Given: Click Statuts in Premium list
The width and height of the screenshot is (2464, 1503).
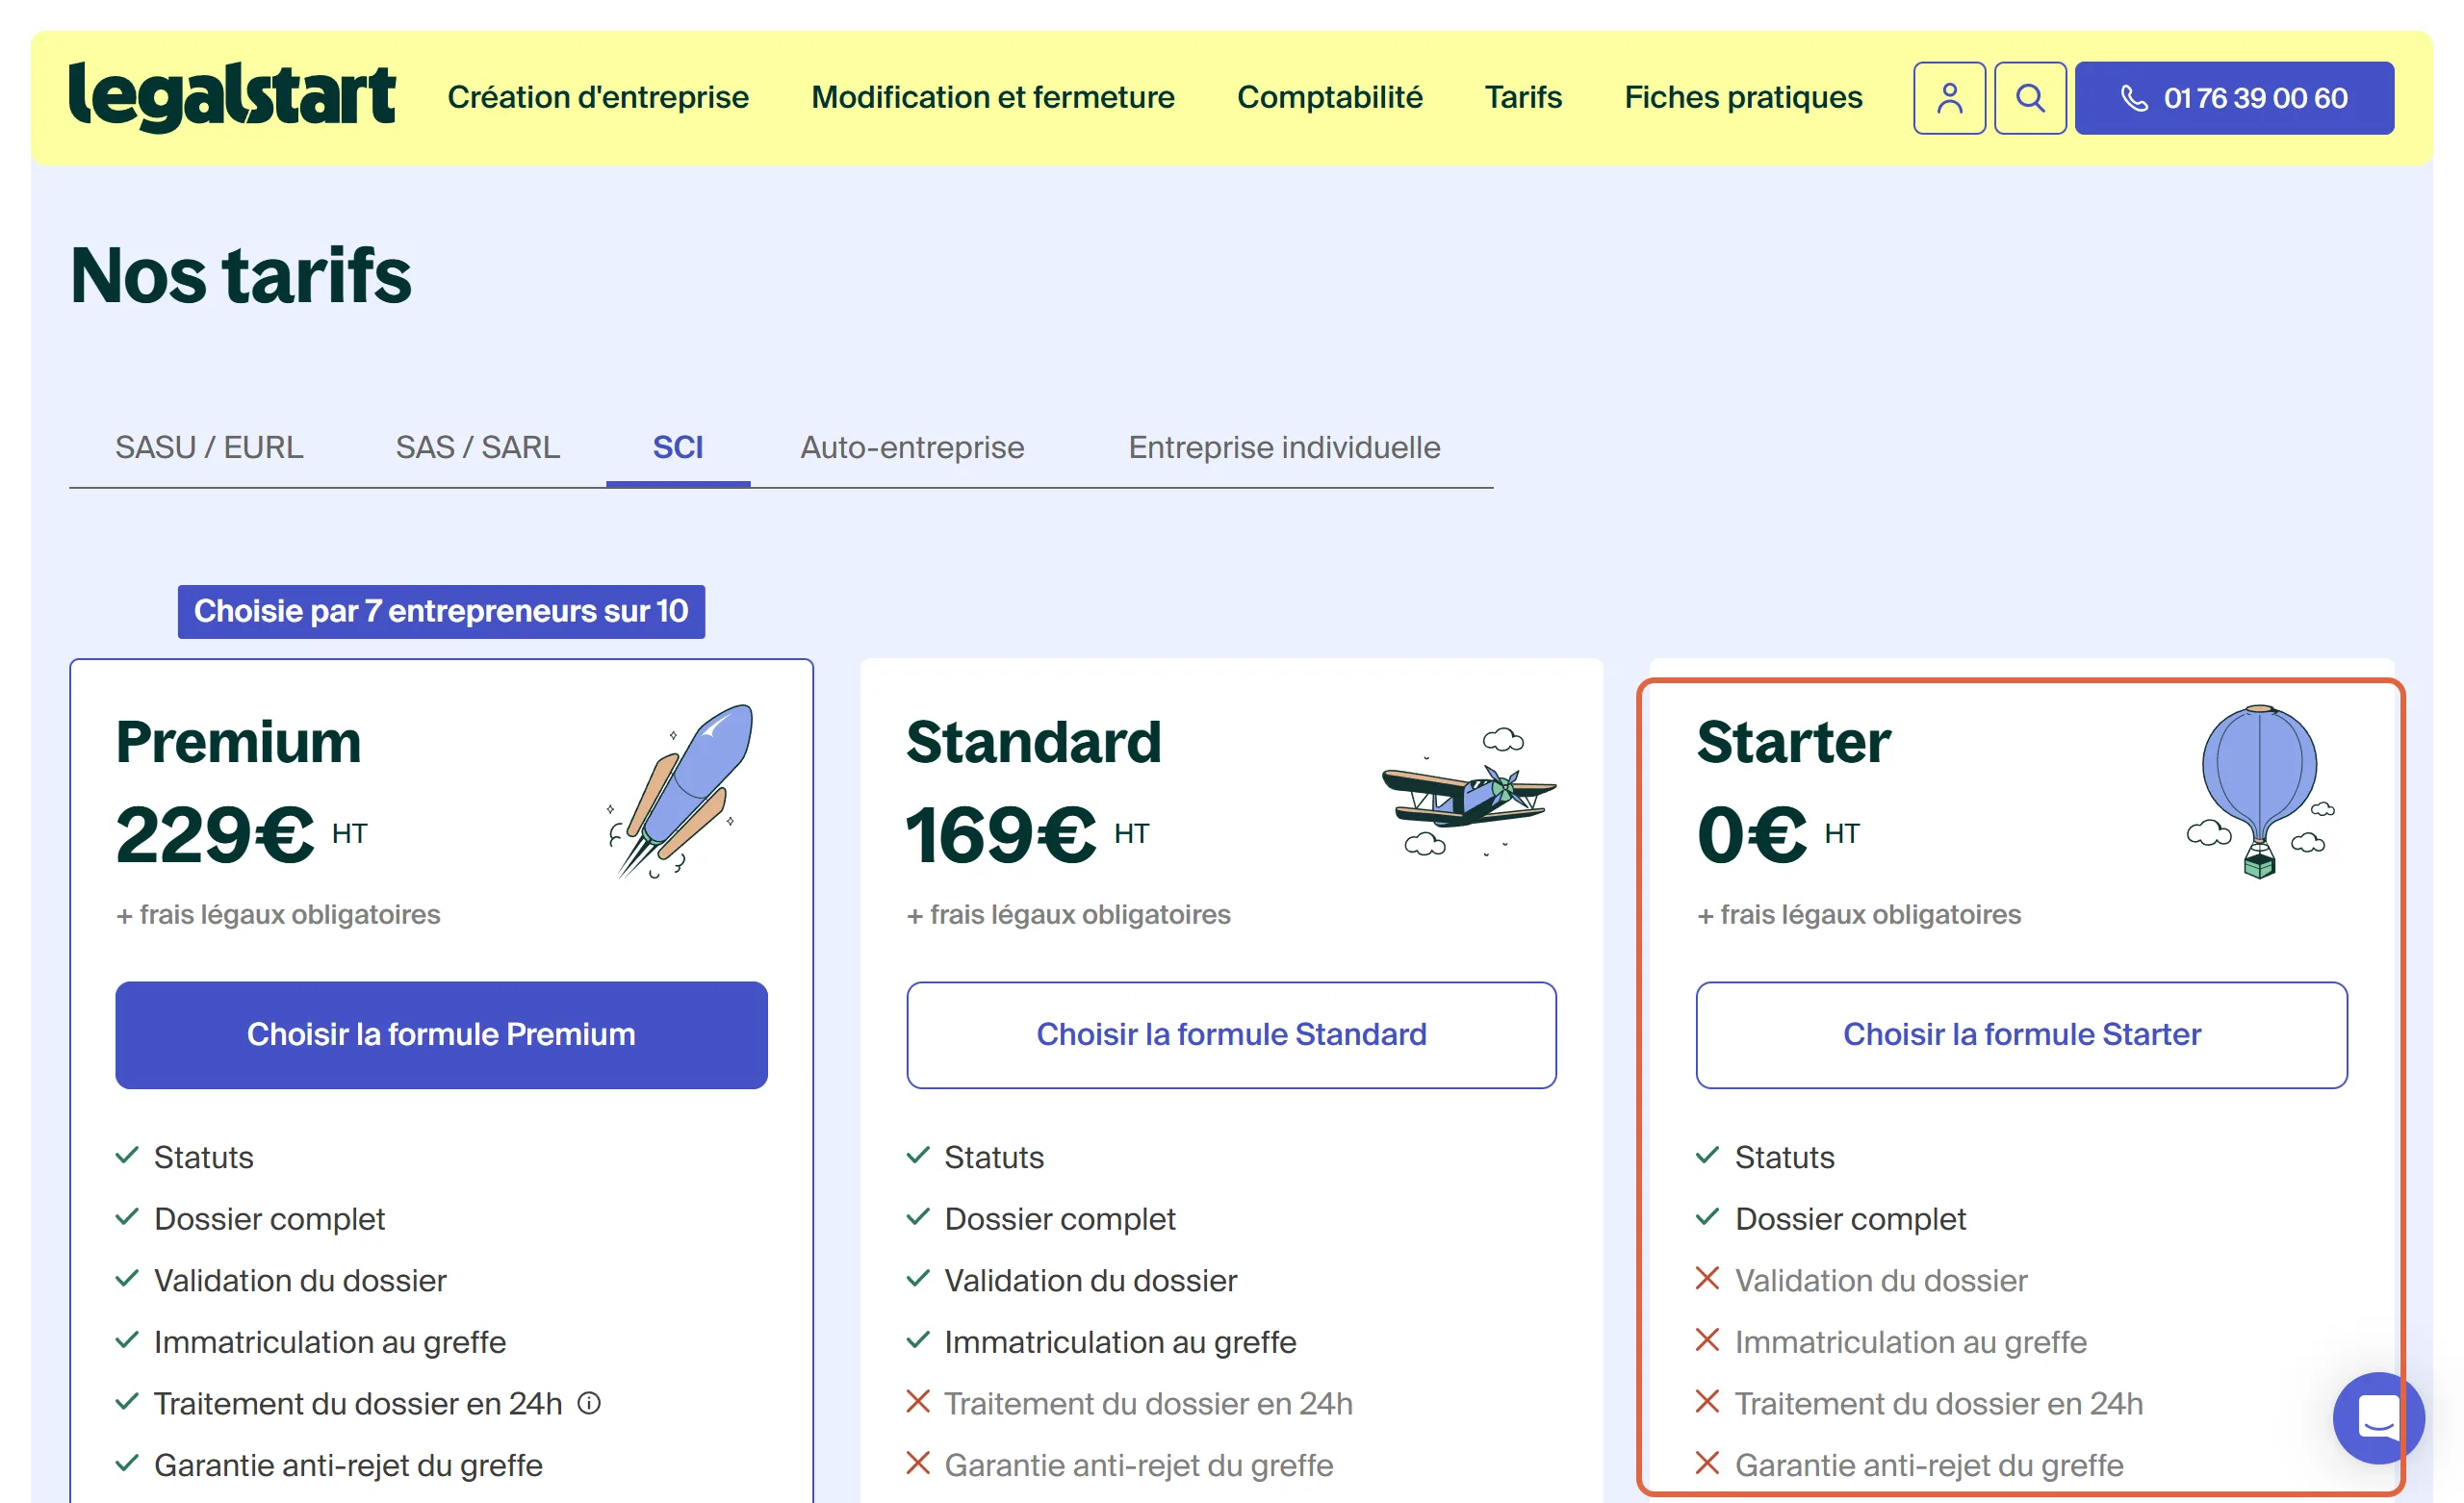Looking at the screenshot, I should point(204,1157).
